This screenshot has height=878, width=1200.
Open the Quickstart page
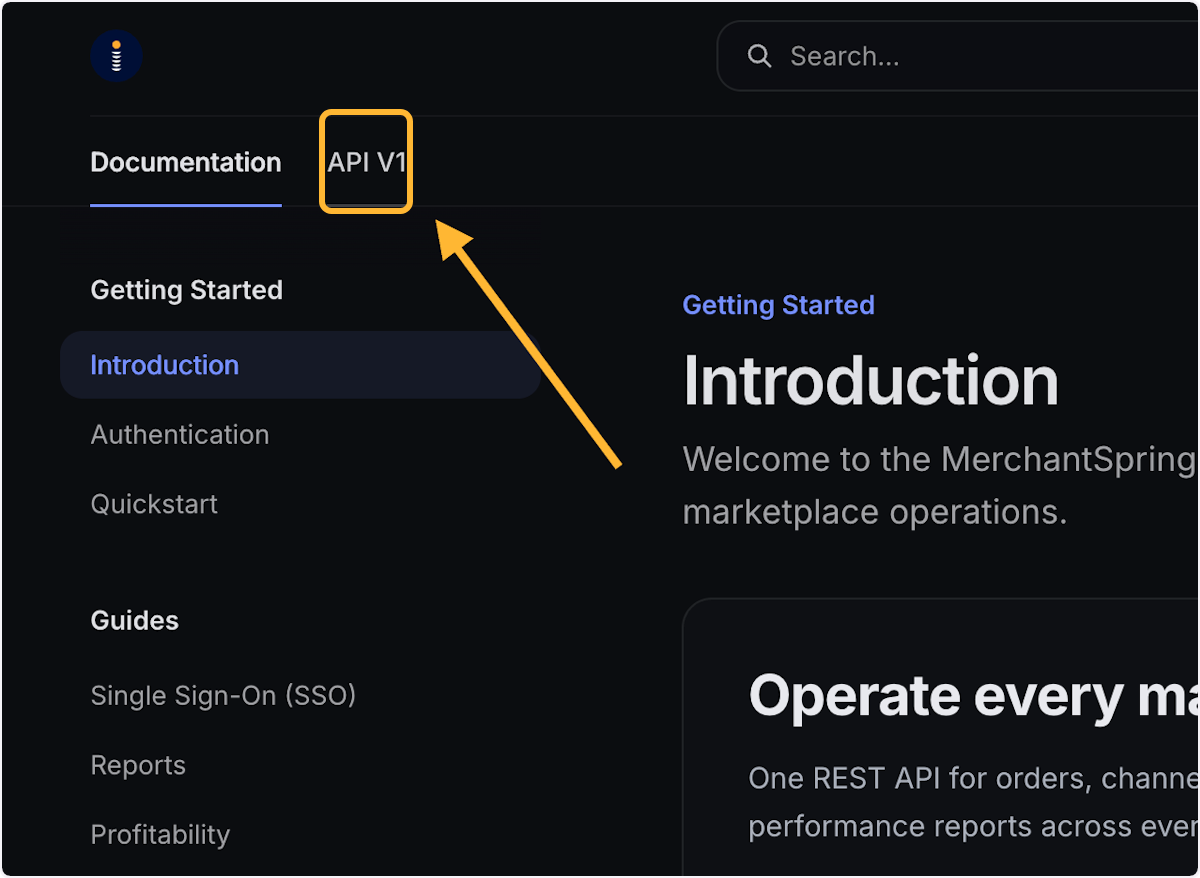(154, 504)
